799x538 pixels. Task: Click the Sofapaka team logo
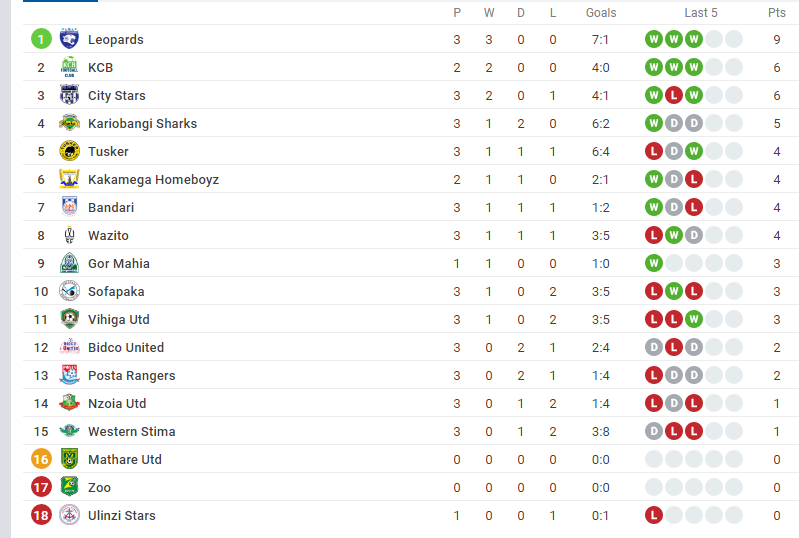coord(69,292)
